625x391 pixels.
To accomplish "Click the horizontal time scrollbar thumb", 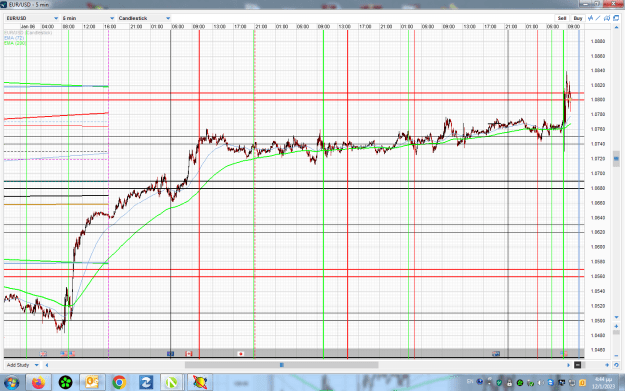I will tap(281, 365).
